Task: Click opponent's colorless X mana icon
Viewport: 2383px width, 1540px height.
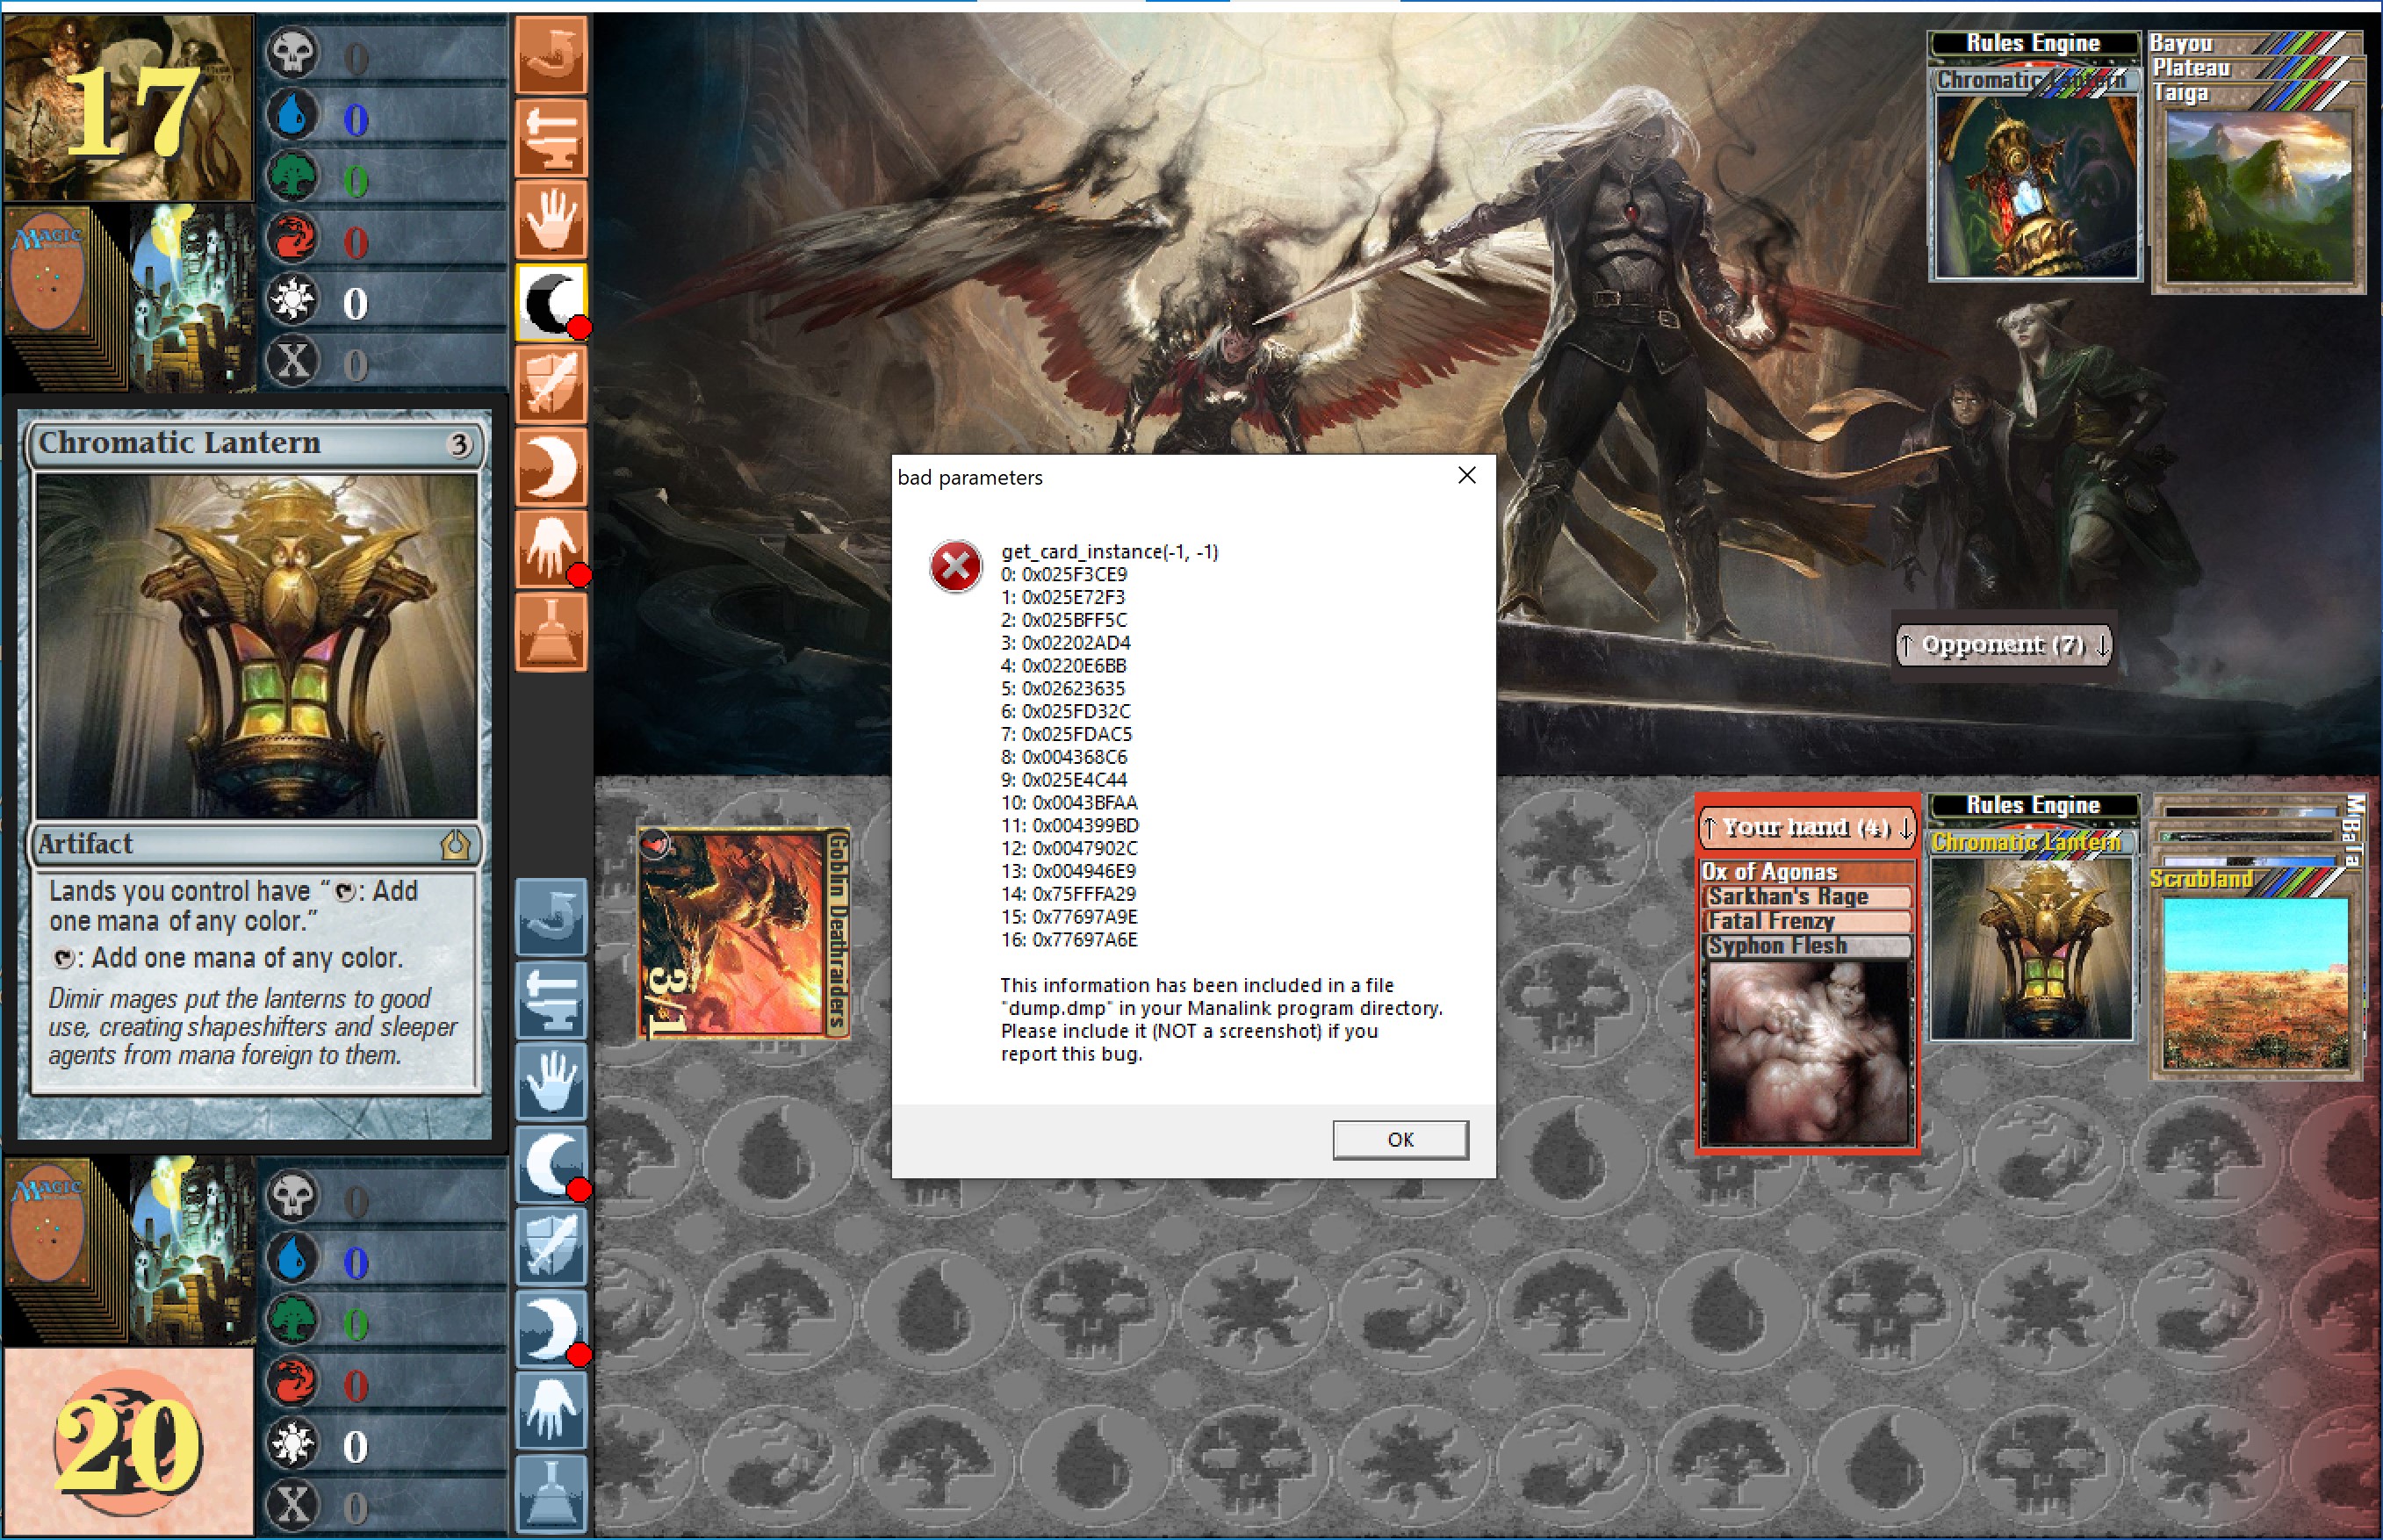Action: pyautogui.click(x=292, y=361)
